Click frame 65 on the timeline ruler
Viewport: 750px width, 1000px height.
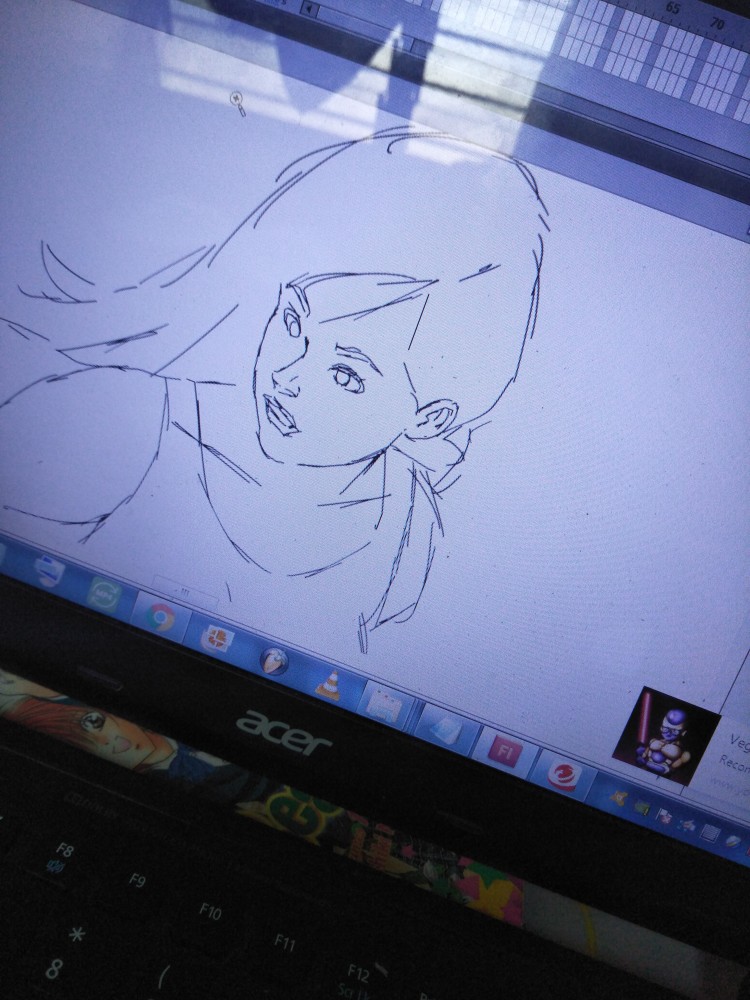pyautogui.click(x=673, y=8)
